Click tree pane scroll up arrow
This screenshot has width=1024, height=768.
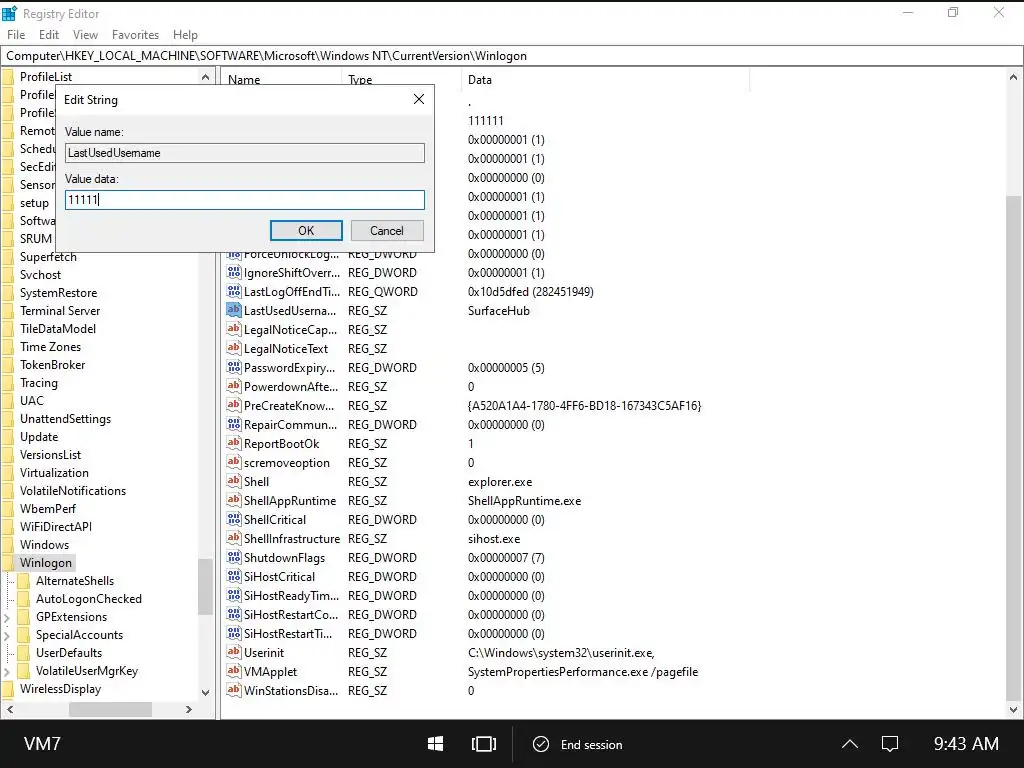205,77
